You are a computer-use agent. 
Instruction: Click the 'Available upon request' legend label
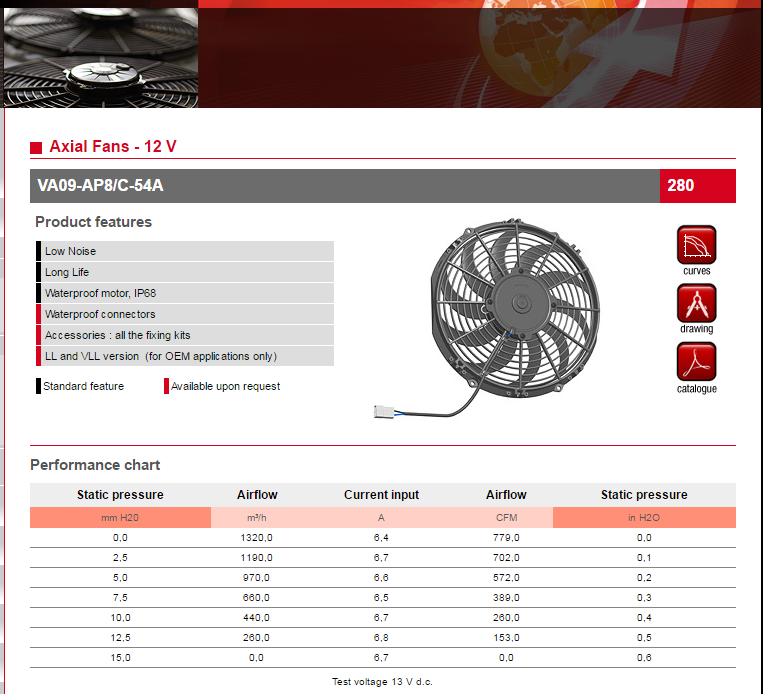coord(225,386)
